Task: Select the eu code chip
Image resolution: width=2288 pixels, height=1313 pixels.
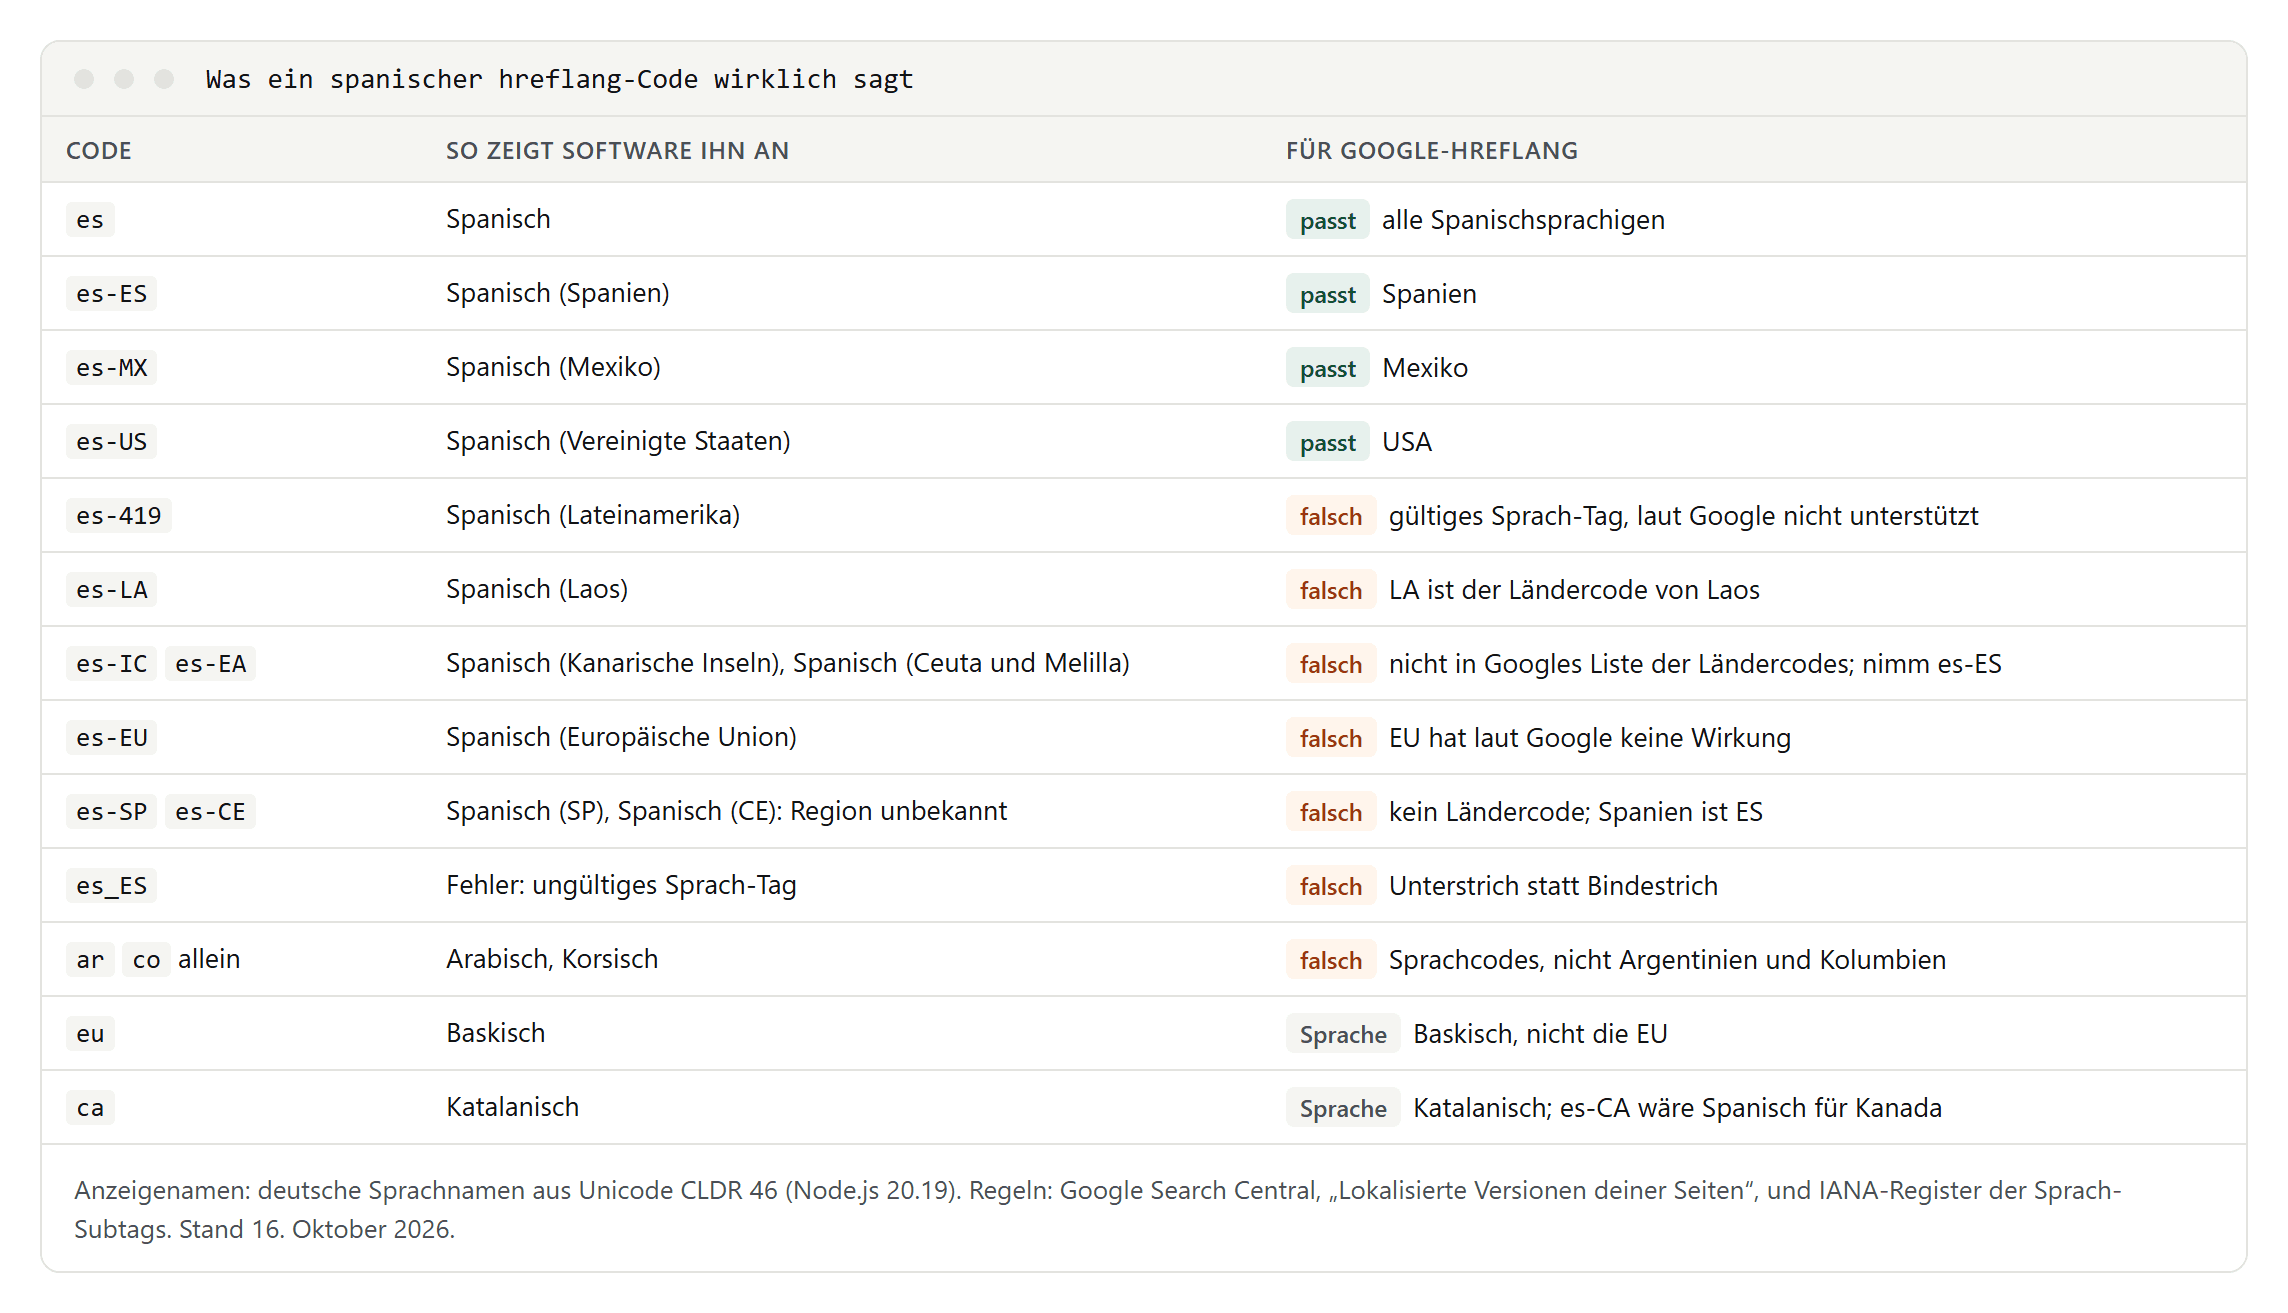Action: coord(90,1034)
